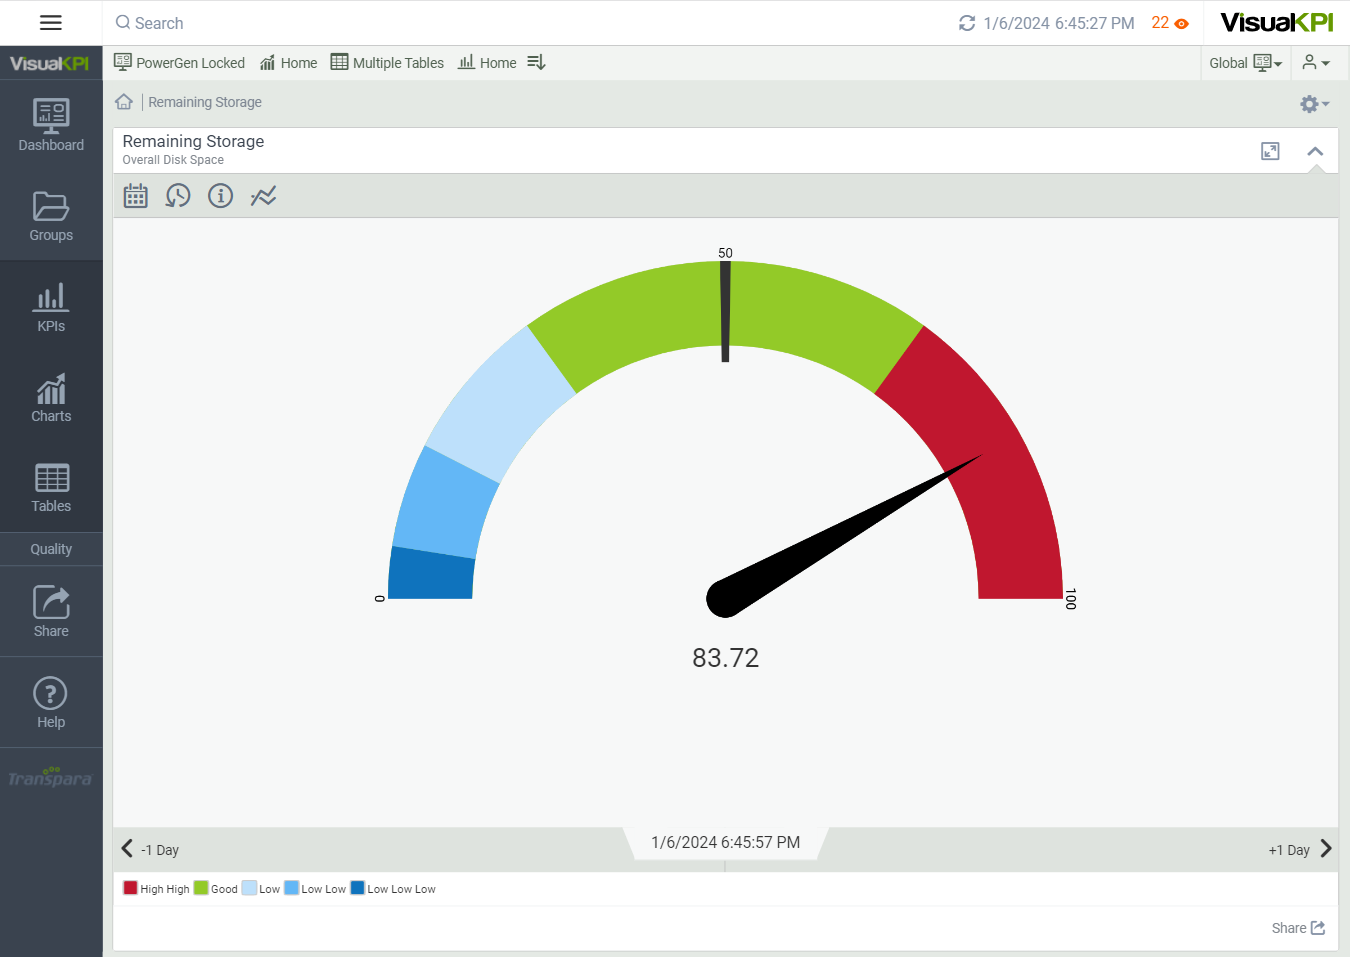Open Charts in the sidebar

tap(51, 398)
